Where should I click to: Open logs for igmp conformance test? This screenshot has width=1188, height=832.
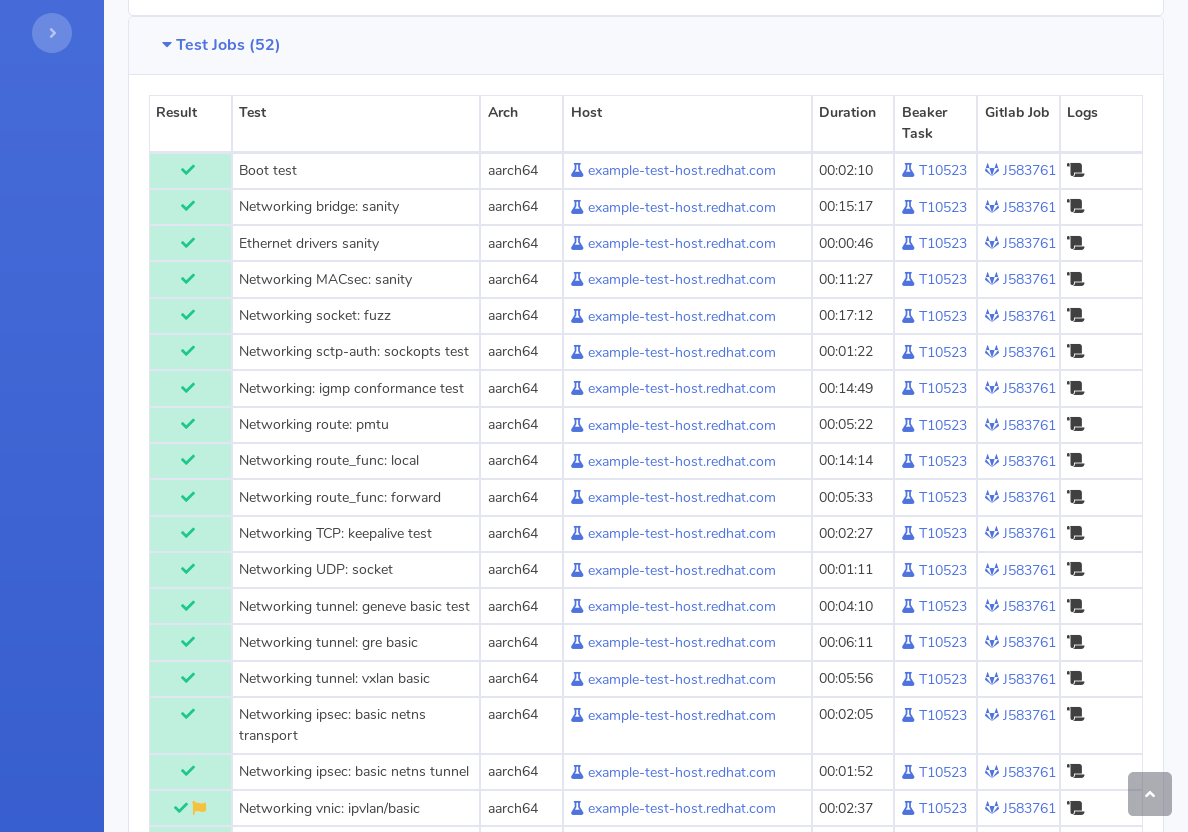coord(1075,388)
